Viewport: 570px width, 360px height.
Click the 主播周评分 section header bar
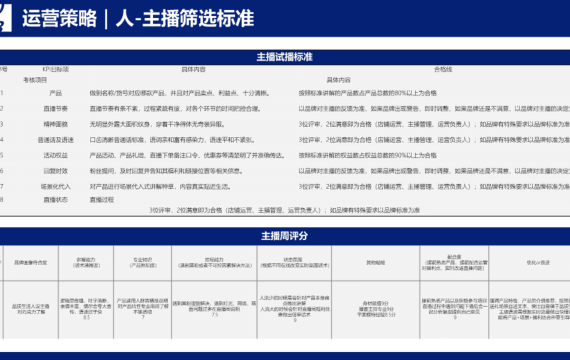(285, 236)
